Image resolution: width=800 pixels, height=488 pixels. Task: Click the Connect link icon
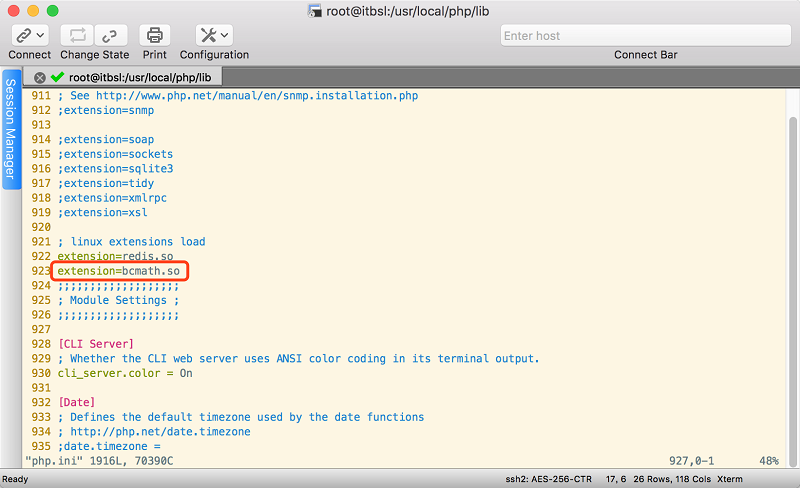pos(23,36)
